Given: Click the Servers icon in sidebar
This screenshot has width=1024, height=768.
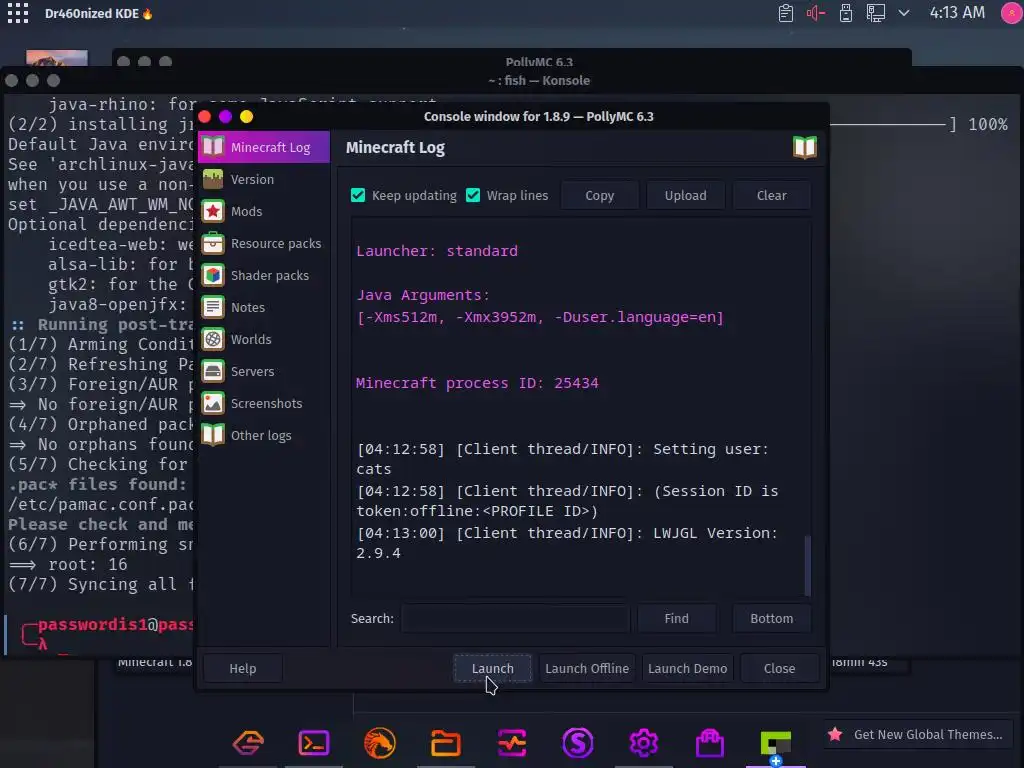Looking at the screenshot, I should (x=213, y=371).
